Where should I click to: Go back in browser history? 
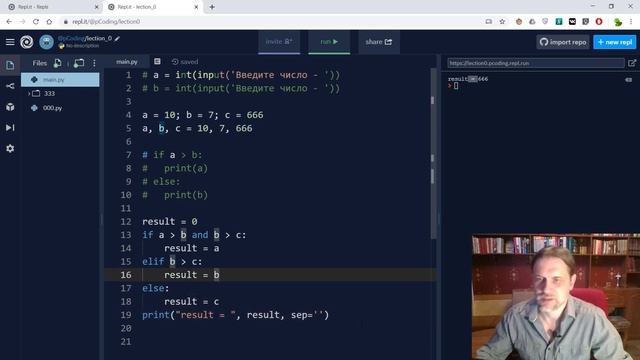coord(9,22)
